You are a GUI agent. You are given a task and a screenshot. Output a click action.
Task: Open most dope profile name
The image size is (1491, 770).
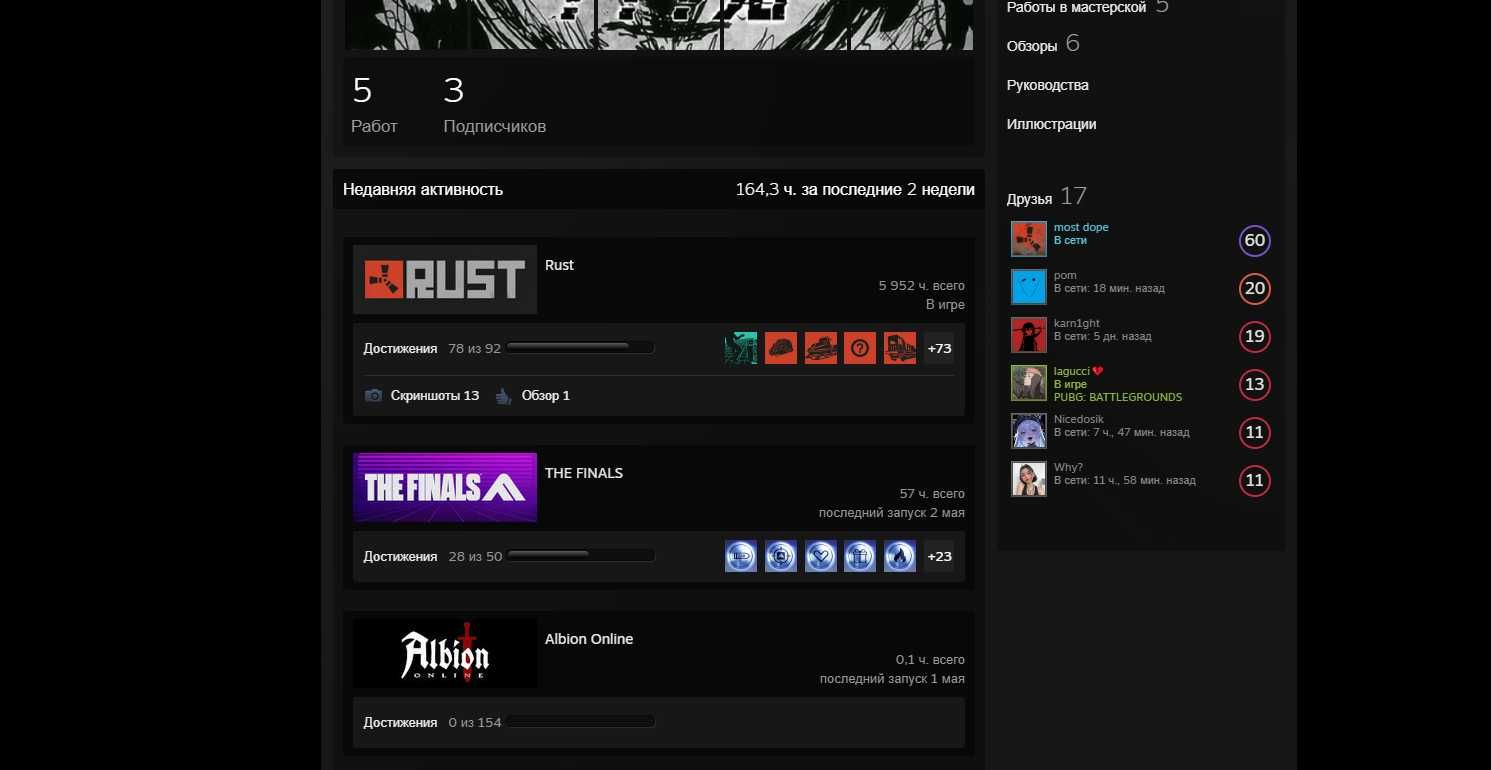pos(1081,227)
